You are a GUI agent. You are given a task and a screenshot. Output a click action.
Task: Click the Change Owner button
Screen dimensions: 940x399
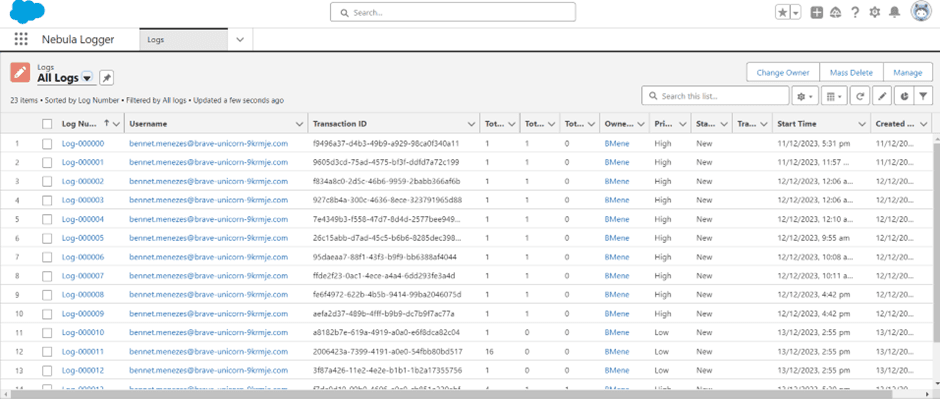pyautogui.click(x=782, y=72)
